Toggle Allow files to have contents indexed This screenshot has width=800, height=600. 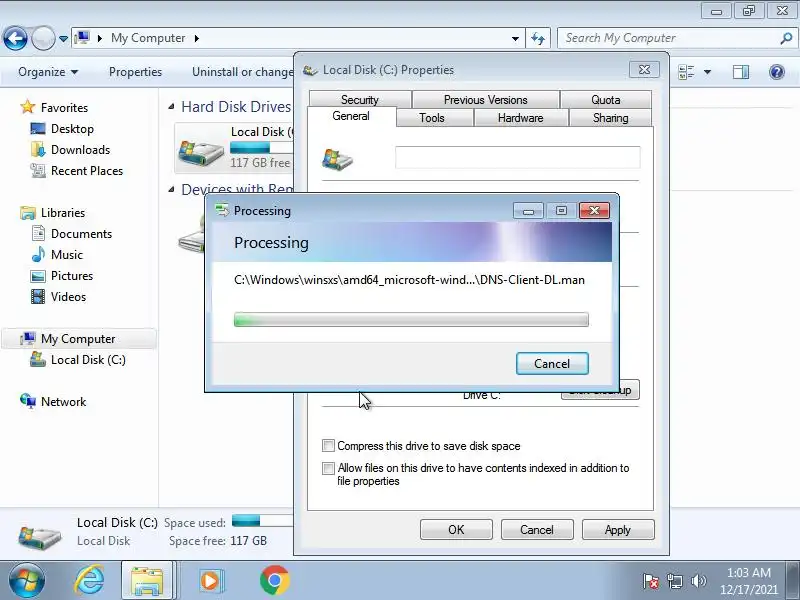point(328,468)
